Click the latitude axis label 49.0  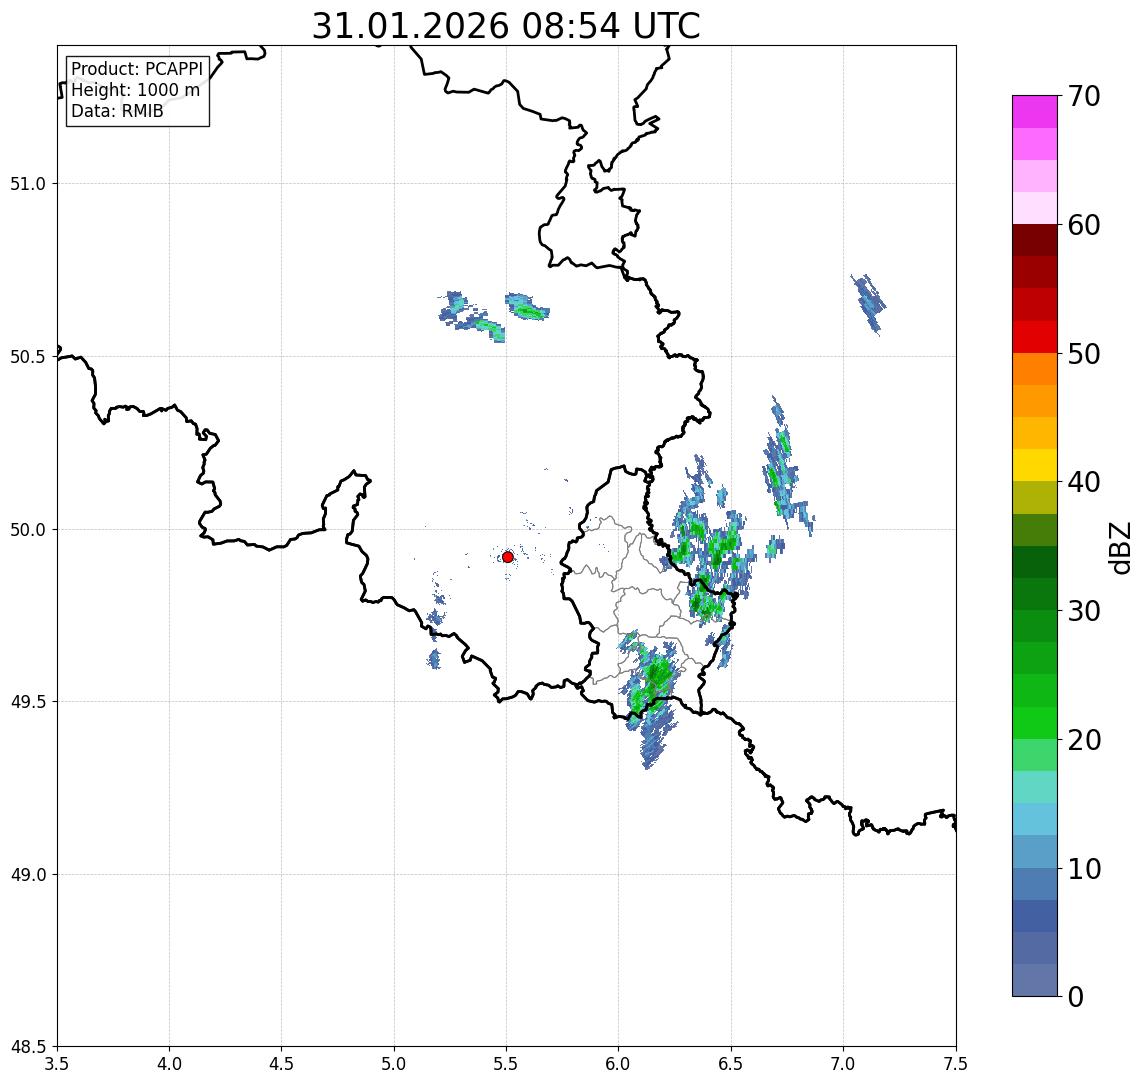pos(28,874)
